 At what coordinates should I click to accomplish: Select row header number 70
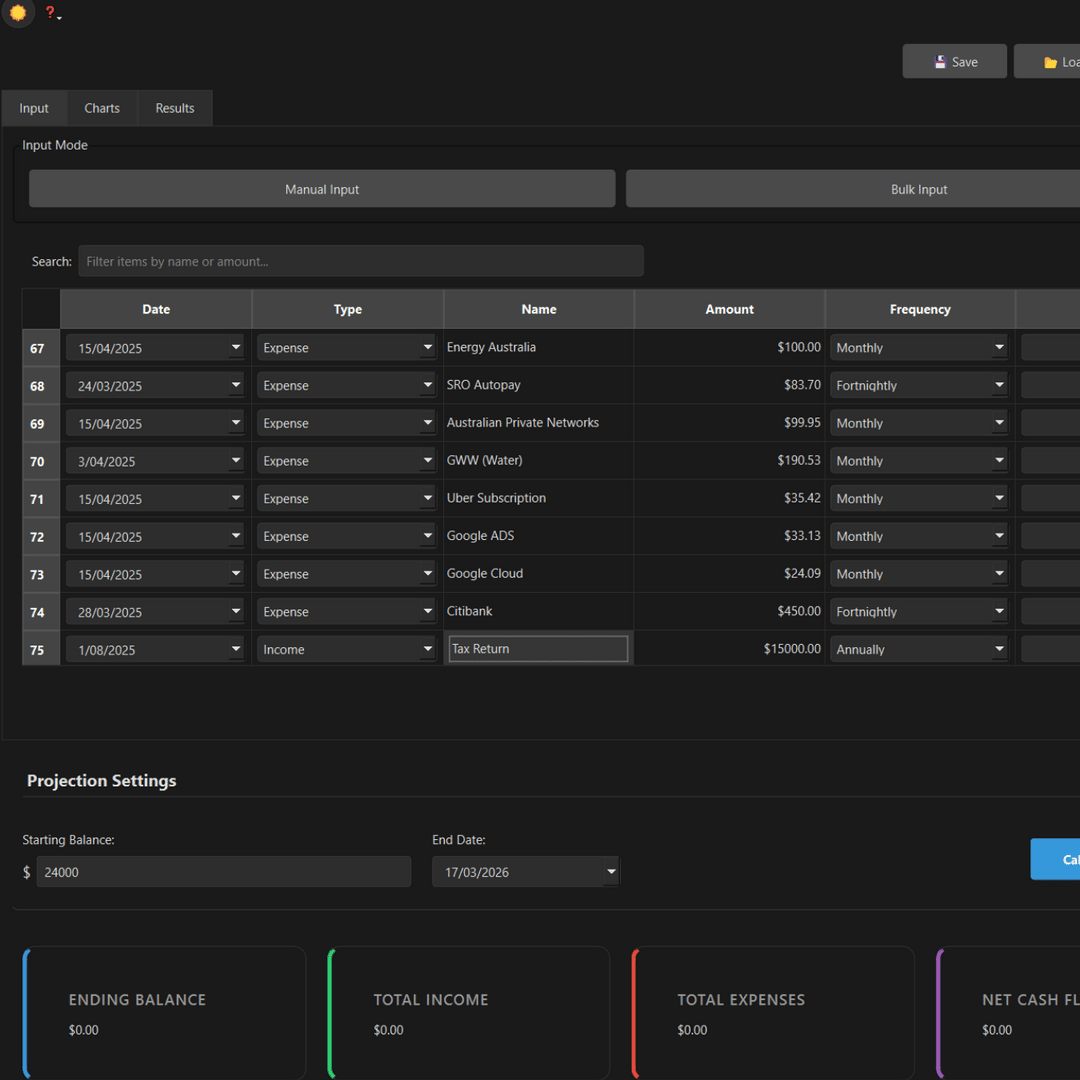(38, 461)
